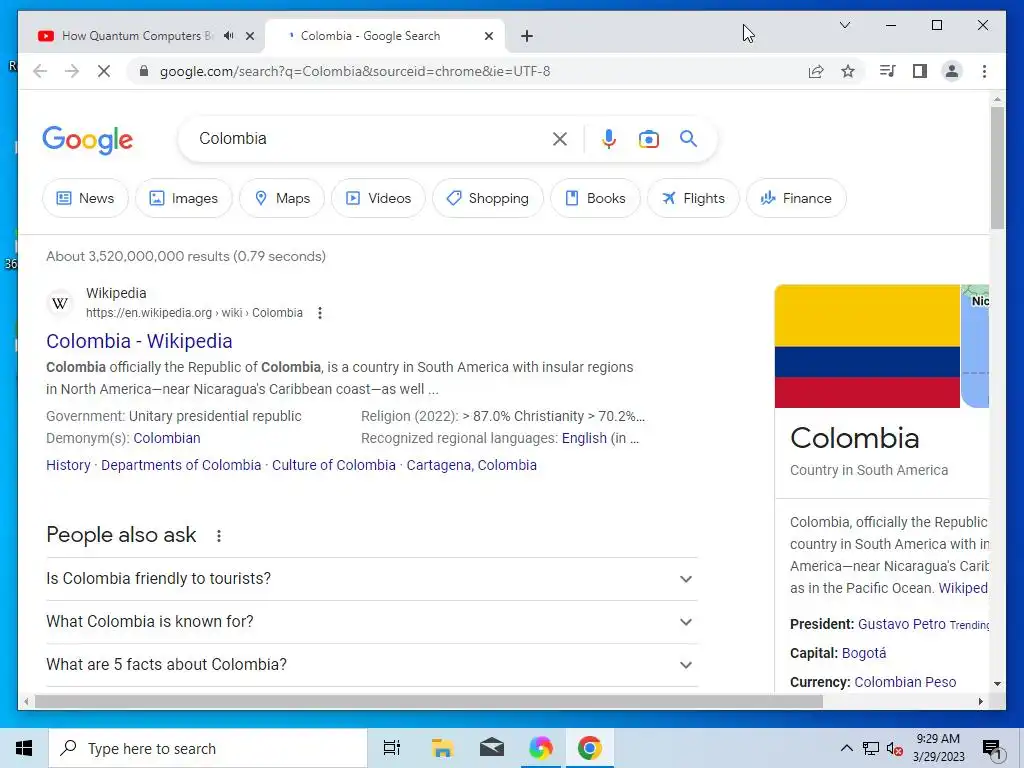
Task: Click the English languages link
Action: point(584,438)
